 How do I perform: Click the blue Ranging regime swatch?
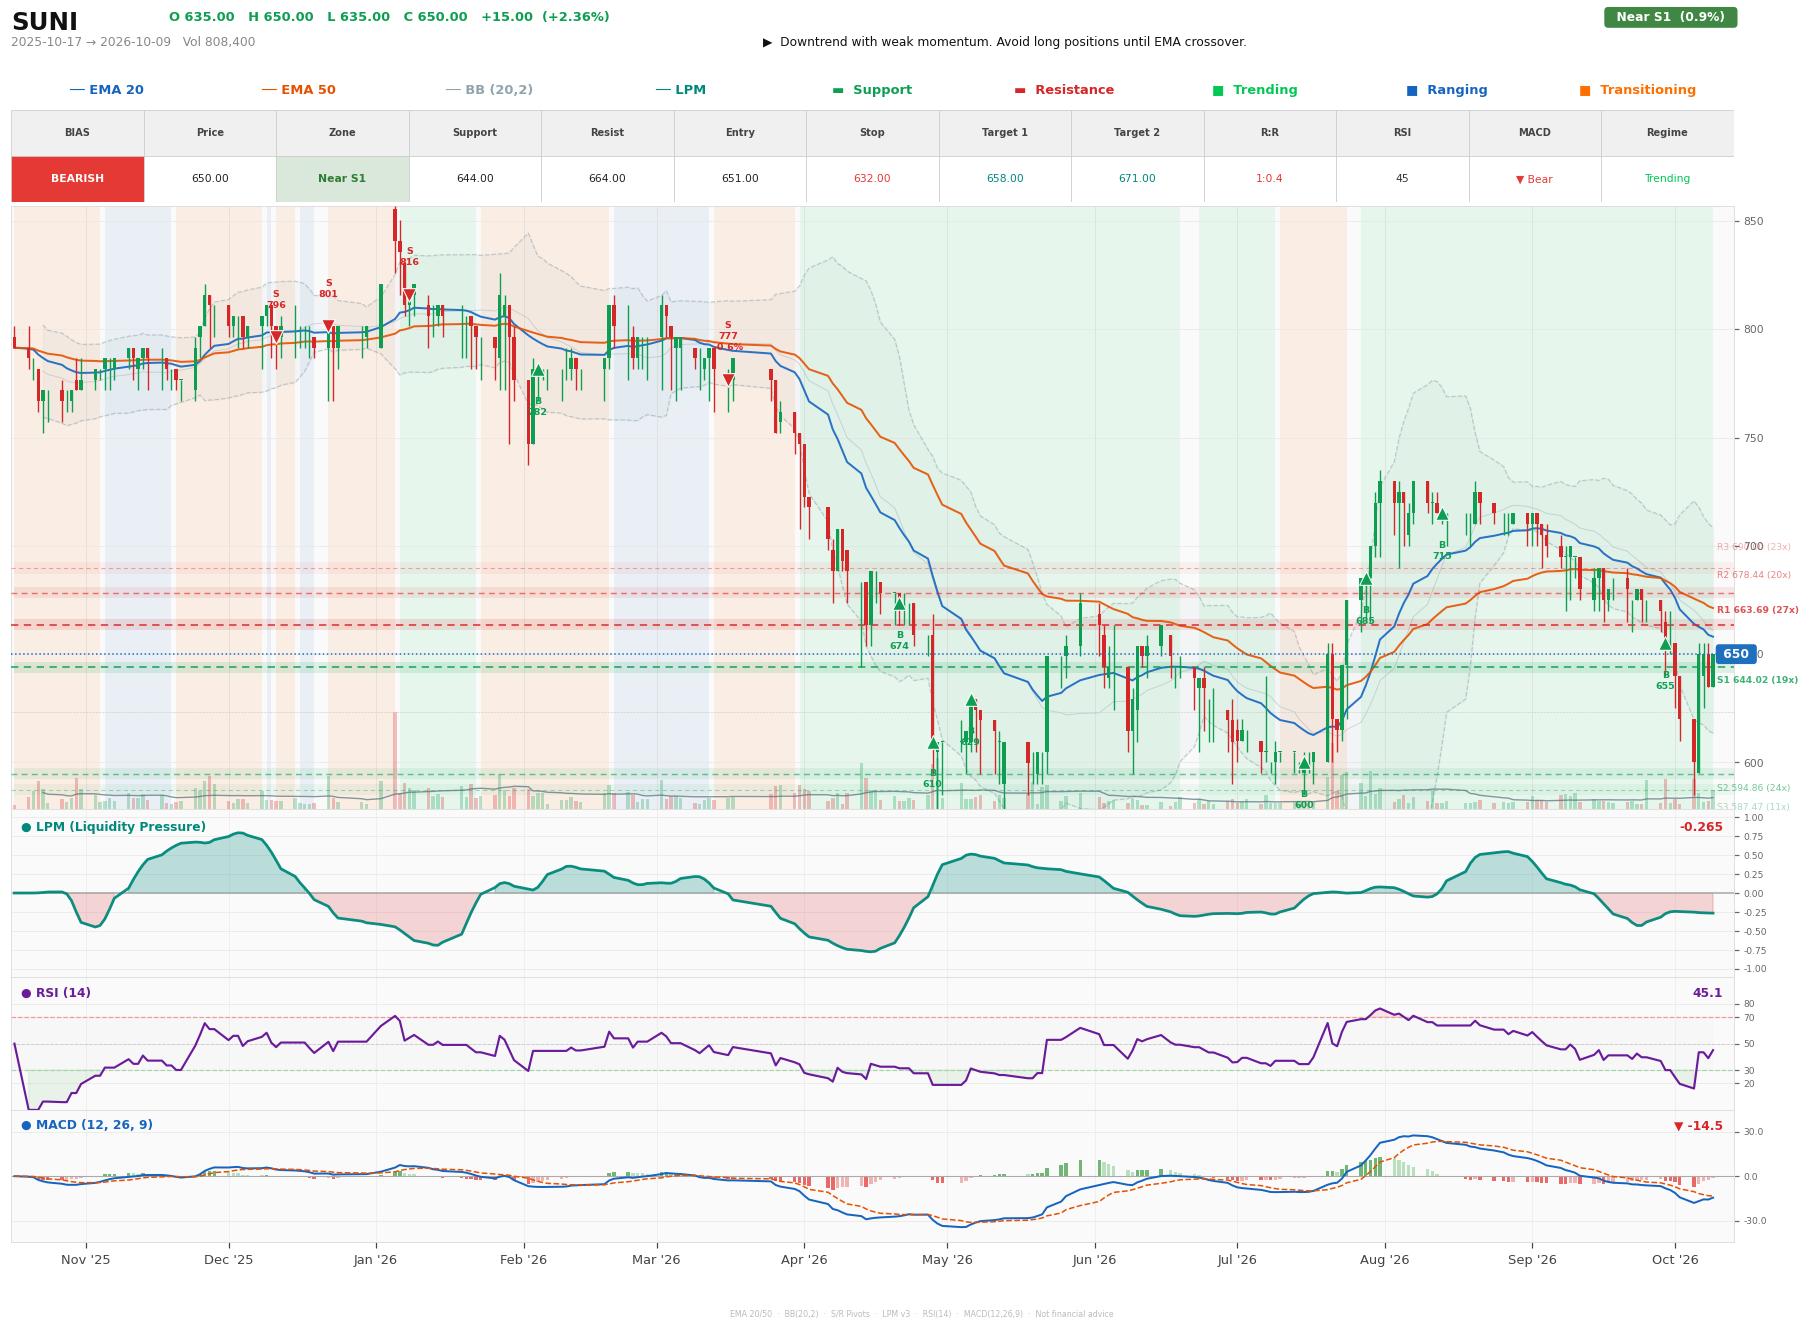pos(1412,90)
